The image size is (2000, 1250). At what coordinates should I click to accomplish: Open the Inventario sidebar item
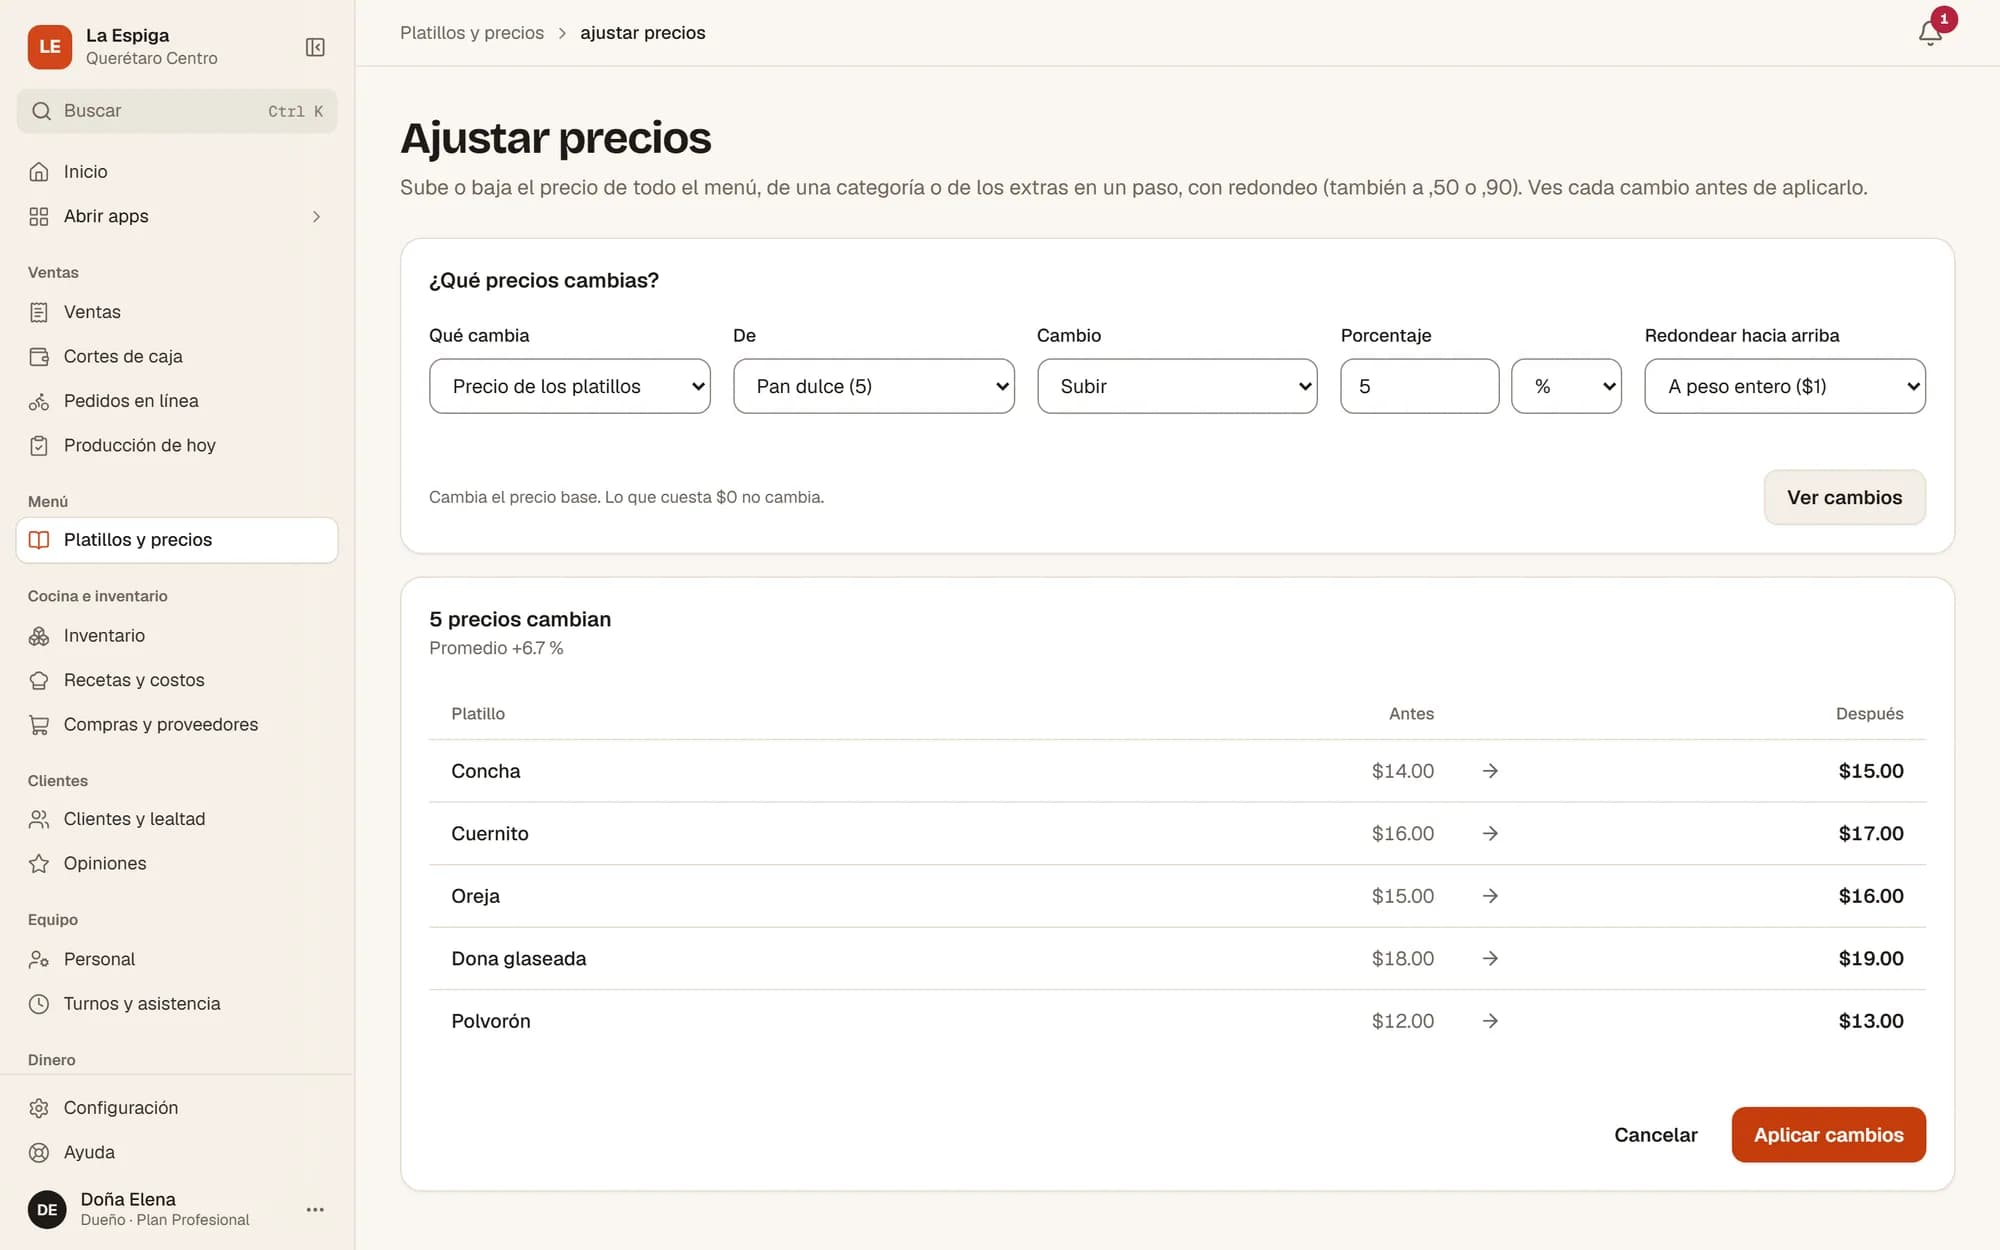[177, 636]
